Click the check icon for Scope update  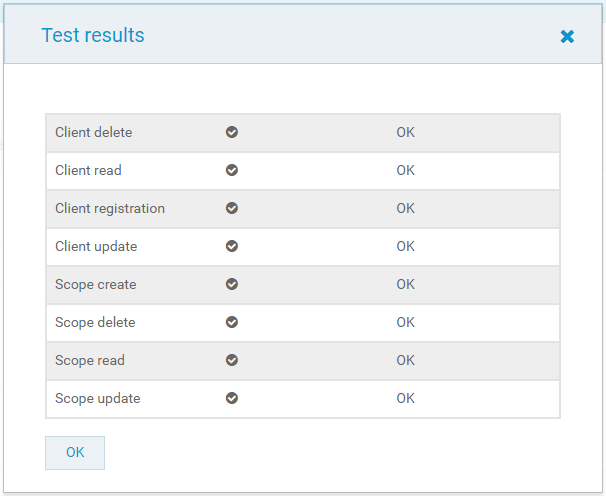point(232,398)
